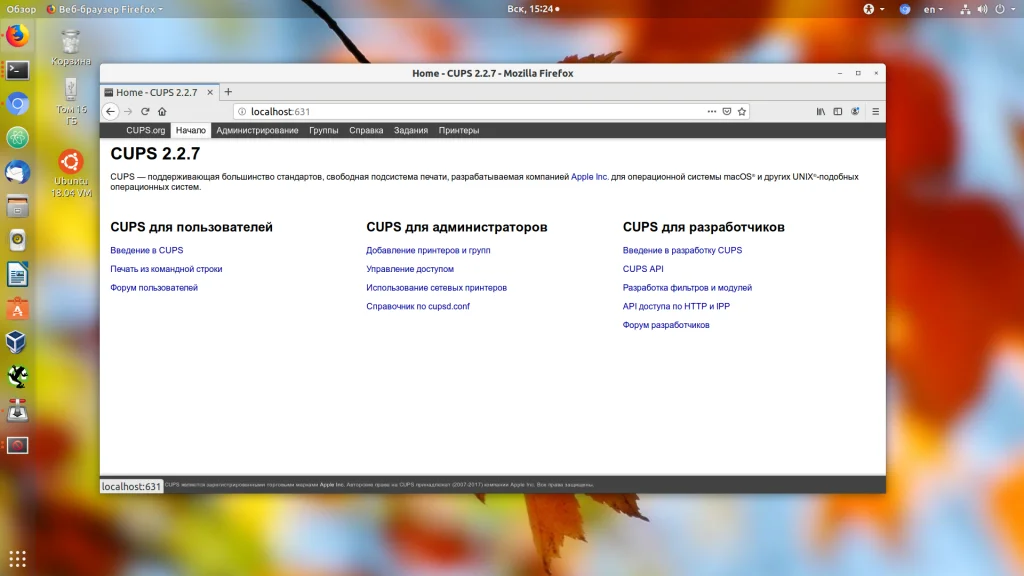Open Chromium browser in the dock

pyautogui.click(x=18, y=104)
